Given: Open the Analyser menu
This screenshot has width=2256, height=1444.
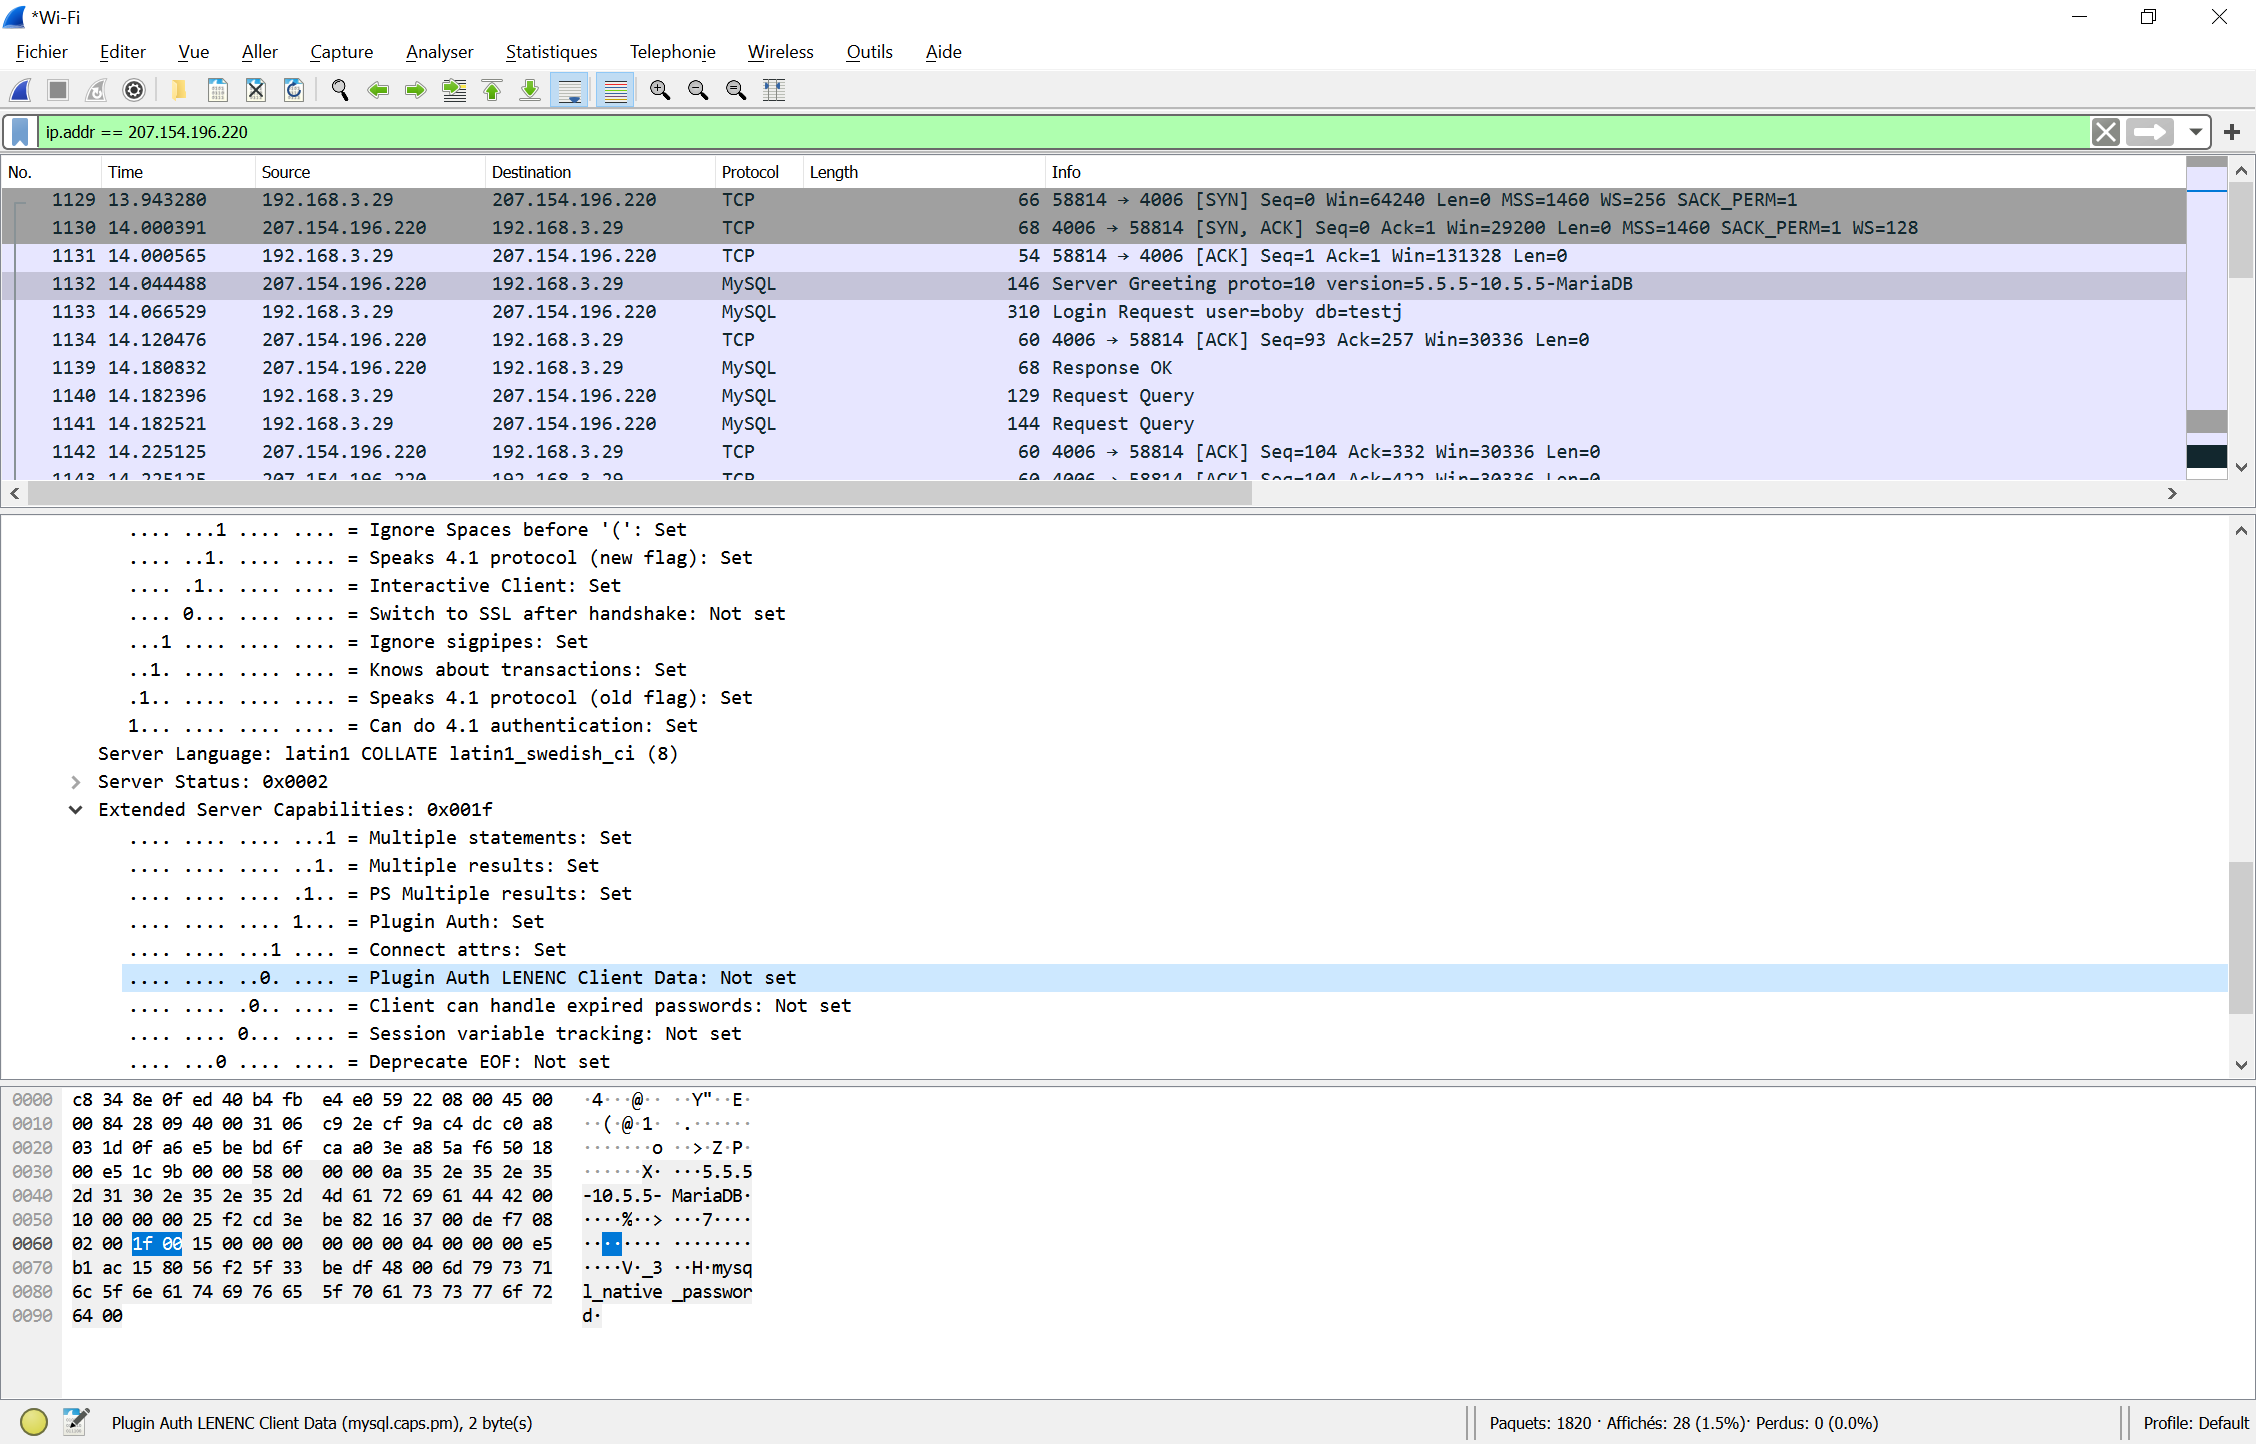Looking at the screenshot, I should 439,52.
